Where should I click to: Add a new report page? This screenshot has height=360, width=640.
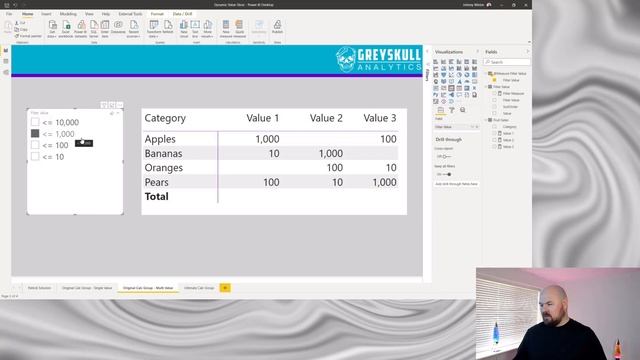225,288
